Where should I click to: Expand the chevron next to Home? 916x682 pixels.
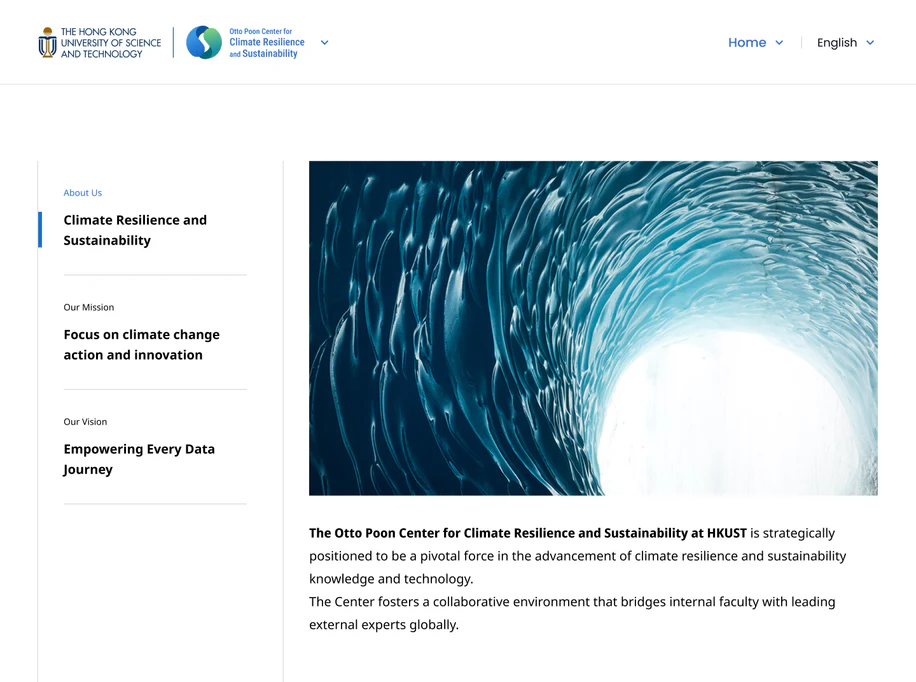click(779, 43)
